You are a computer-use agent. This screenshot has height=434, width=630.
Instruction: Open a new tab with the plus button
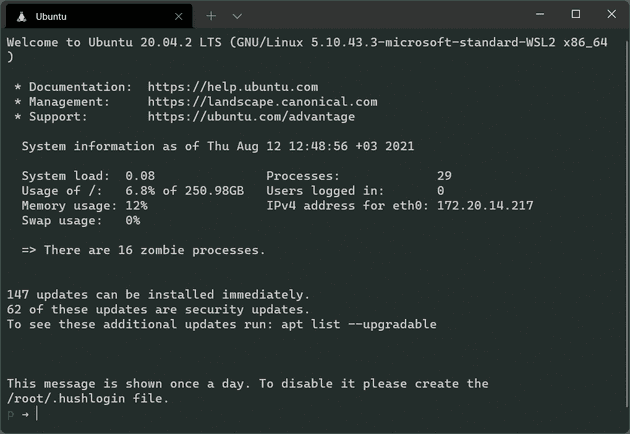211,16
